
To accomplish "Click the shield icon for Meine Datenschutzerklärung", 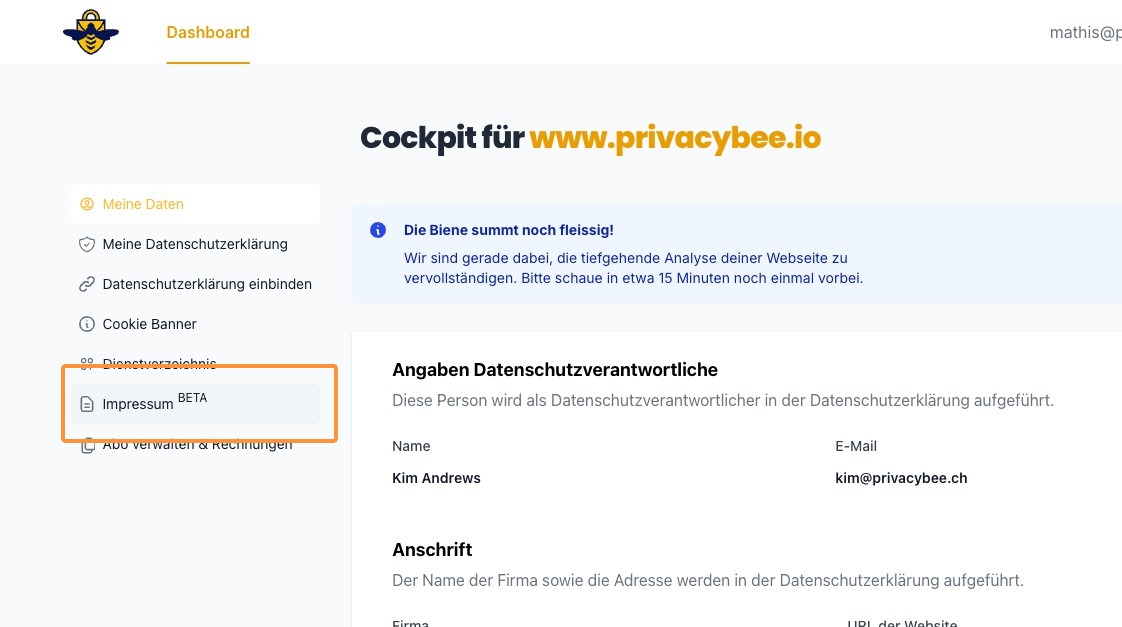I will coord(86,244).
